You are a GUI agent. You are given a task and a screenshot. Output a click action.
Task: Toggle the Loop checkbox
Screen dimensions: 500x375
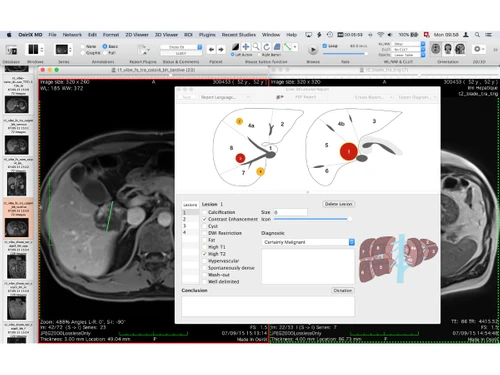click(x=325, y=46)
